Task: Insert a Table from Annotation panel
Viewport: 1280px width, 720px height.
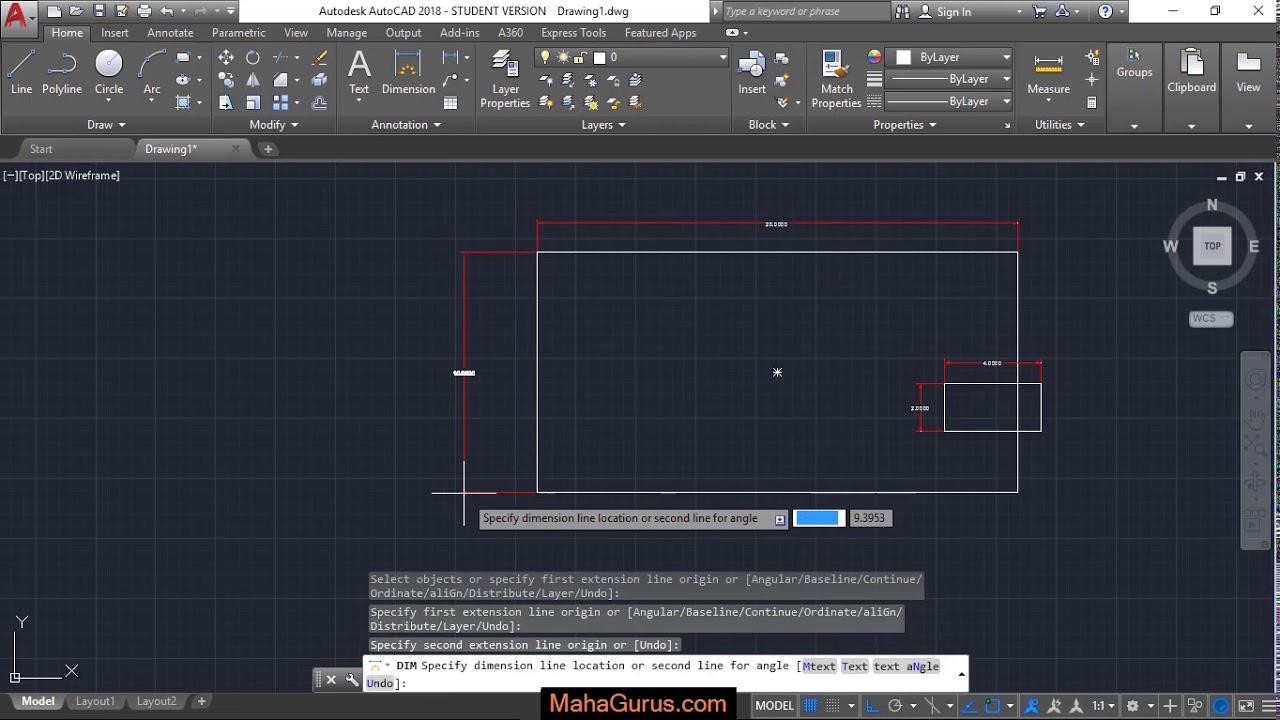Action: [x=451, y=102]
